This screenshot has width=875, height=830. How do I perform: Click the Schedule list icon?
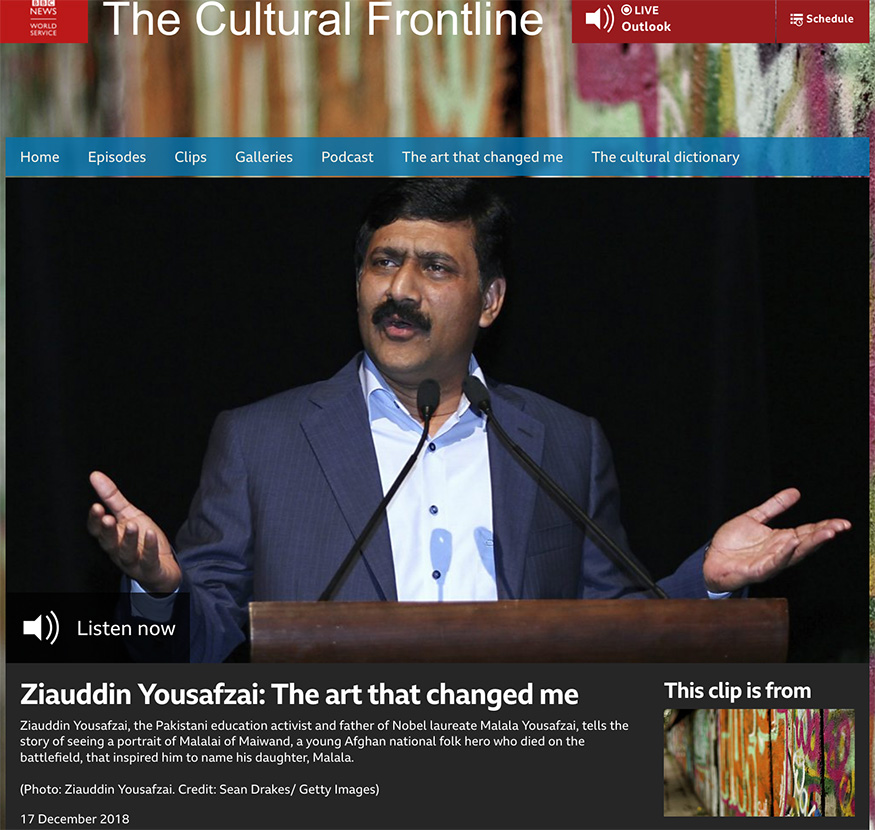796,20
